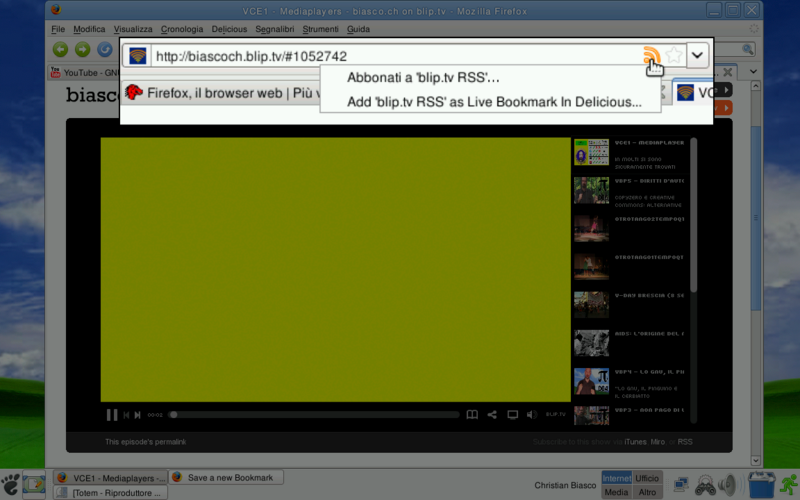Mute the player volume icon
The image size is (800, 500).
[x=532, y=415]
